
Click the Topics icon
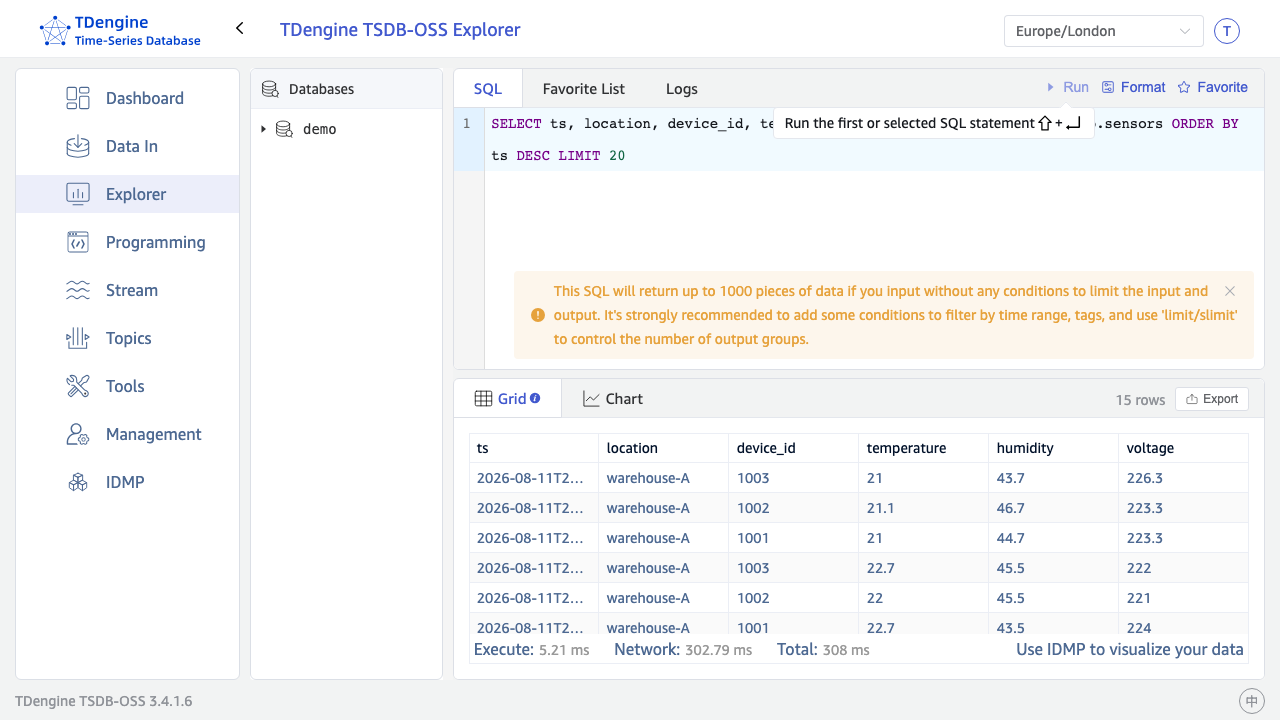[x=78, y=338]
